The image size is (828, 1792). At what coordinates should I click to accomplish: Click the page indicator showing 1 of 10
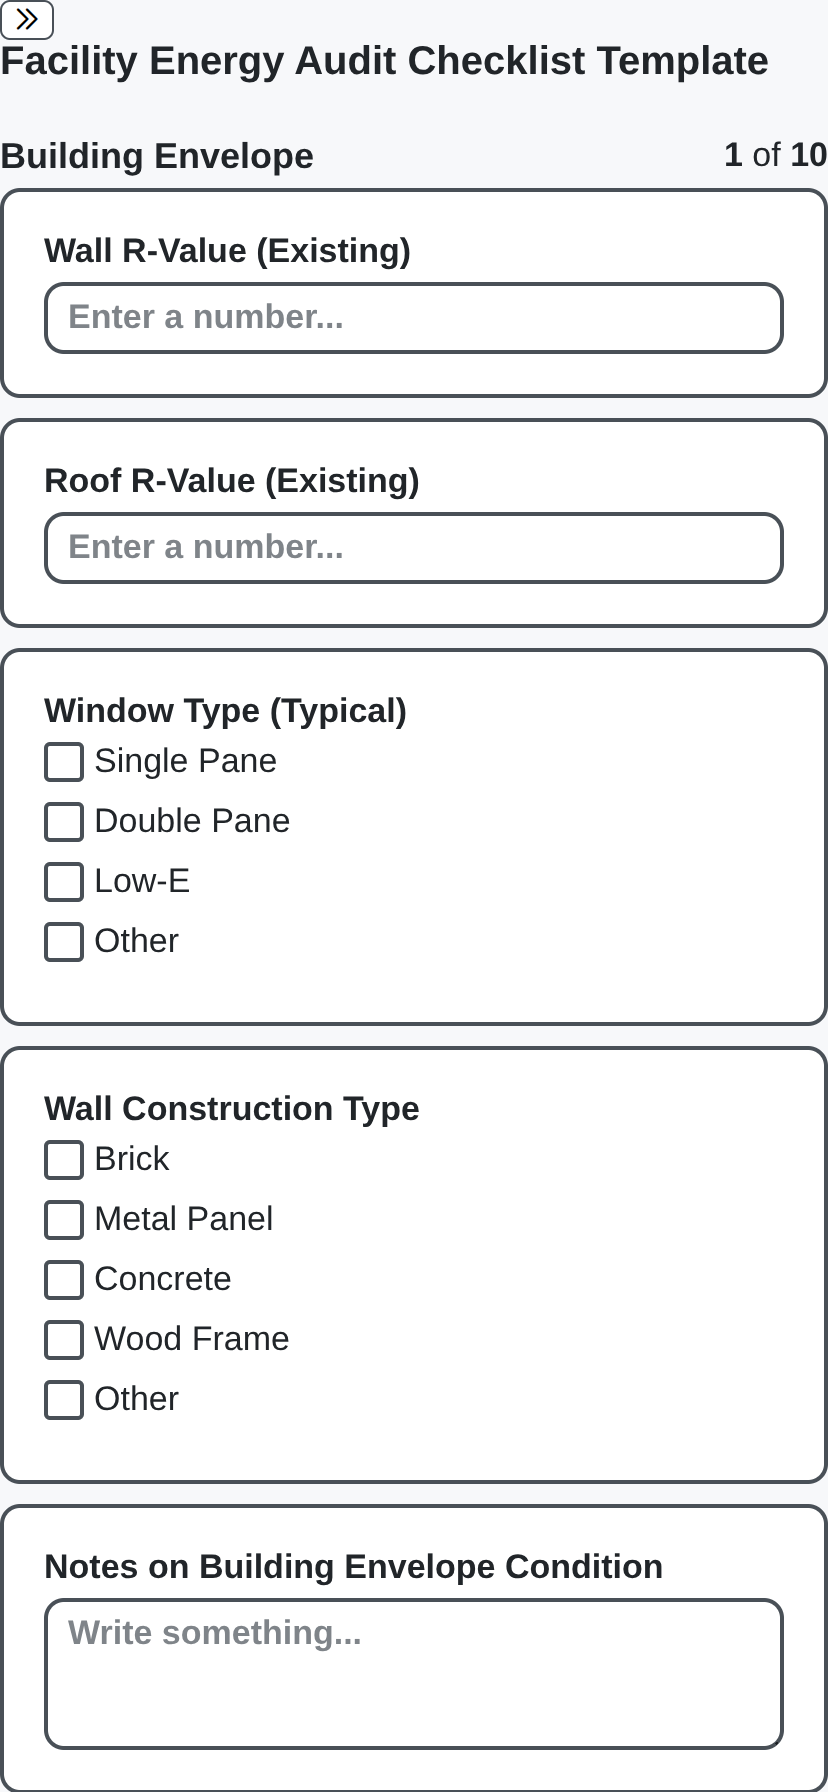pos(775,155)
